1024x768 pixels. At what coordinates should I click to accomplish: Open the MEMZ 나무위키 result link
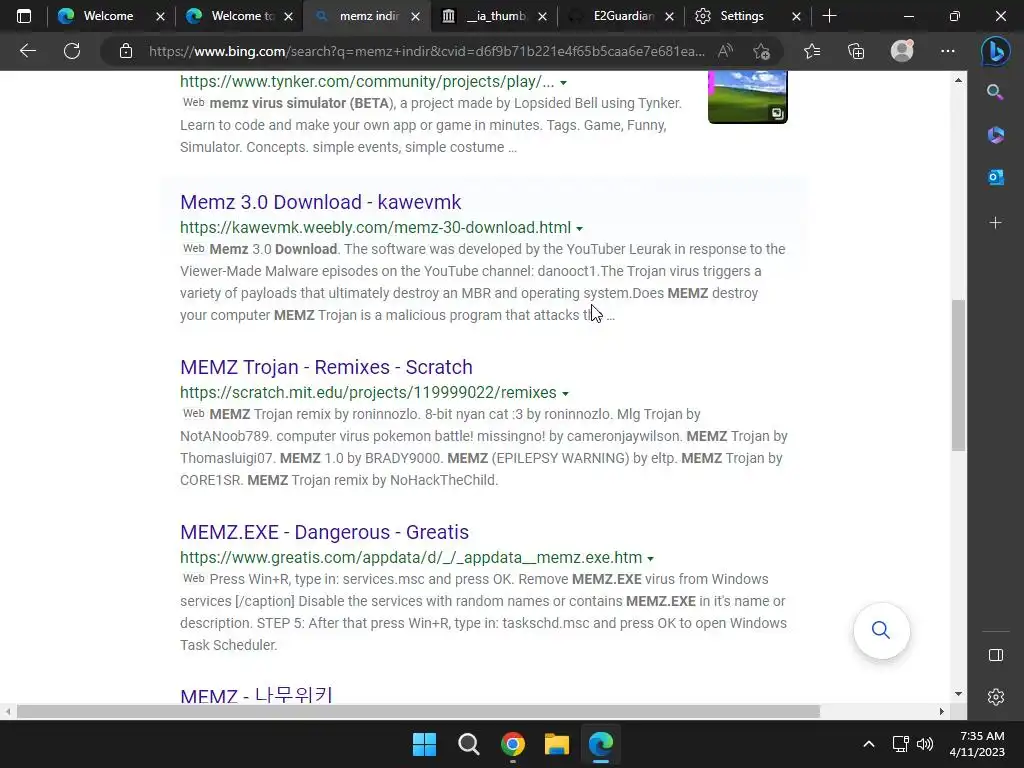pyautogui.click(x=257, y=695)
